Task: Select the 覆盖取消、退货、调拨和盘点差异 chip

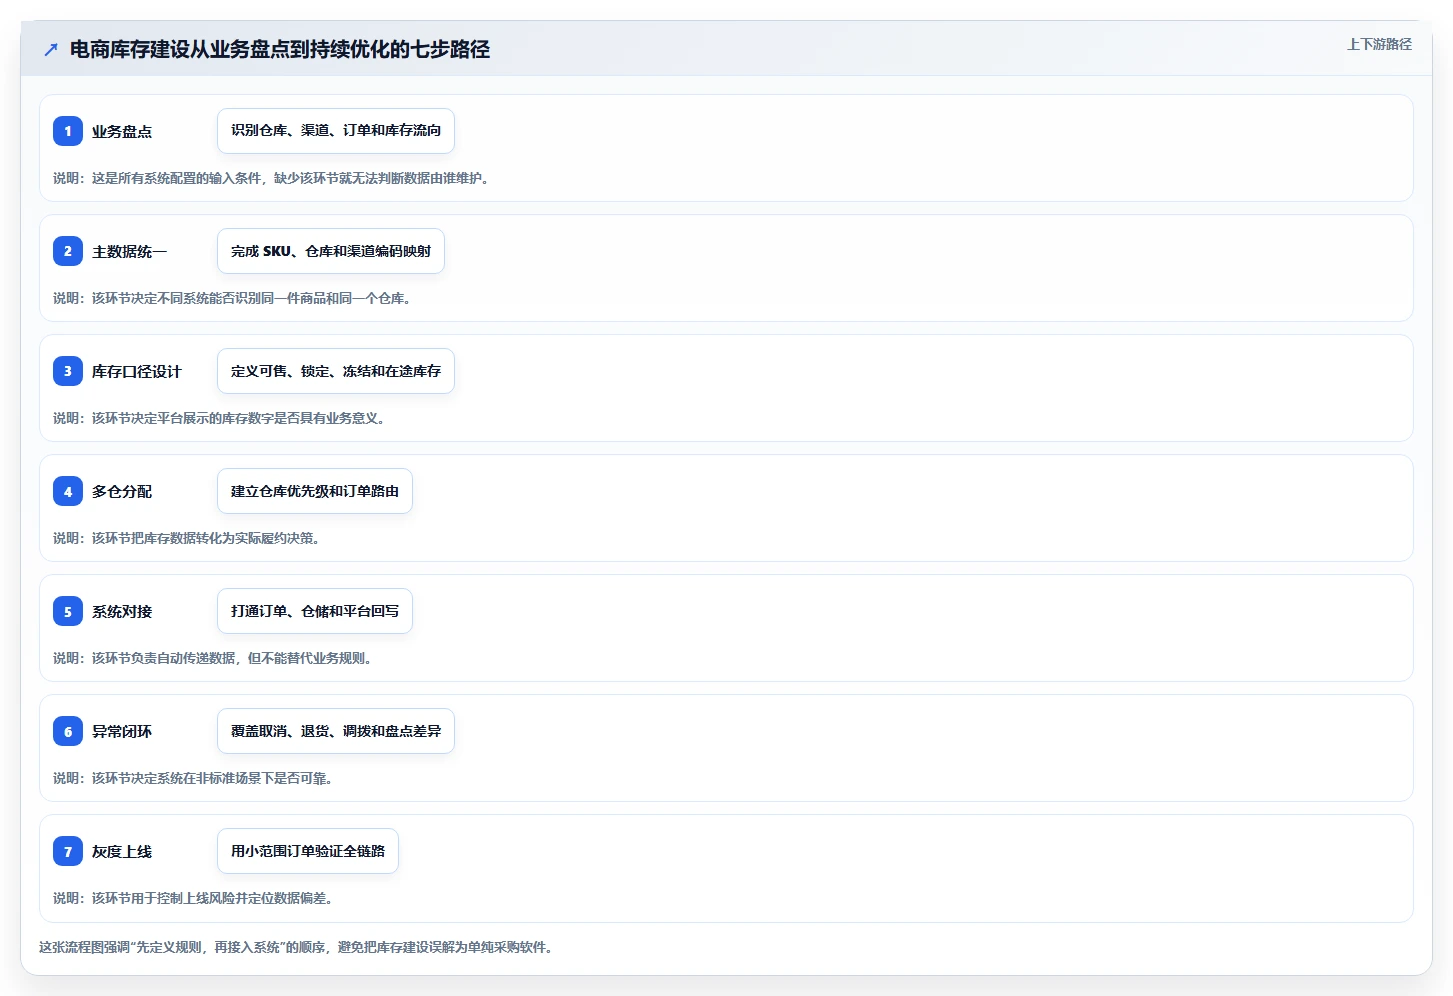Action: (x=336, y=731)
